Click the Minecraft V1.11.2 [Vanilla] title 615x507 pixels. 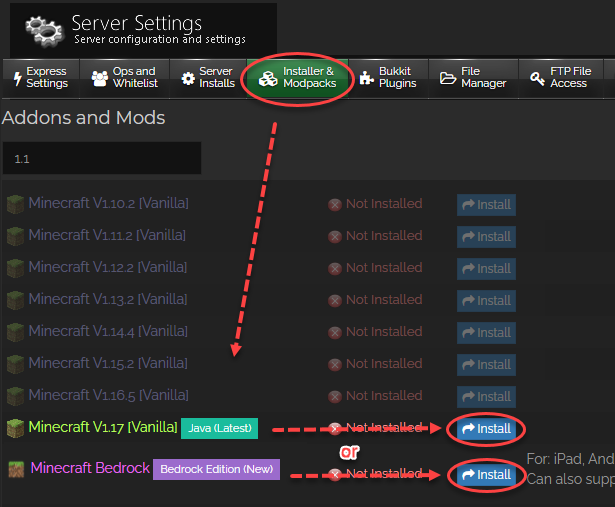[107, 235]
